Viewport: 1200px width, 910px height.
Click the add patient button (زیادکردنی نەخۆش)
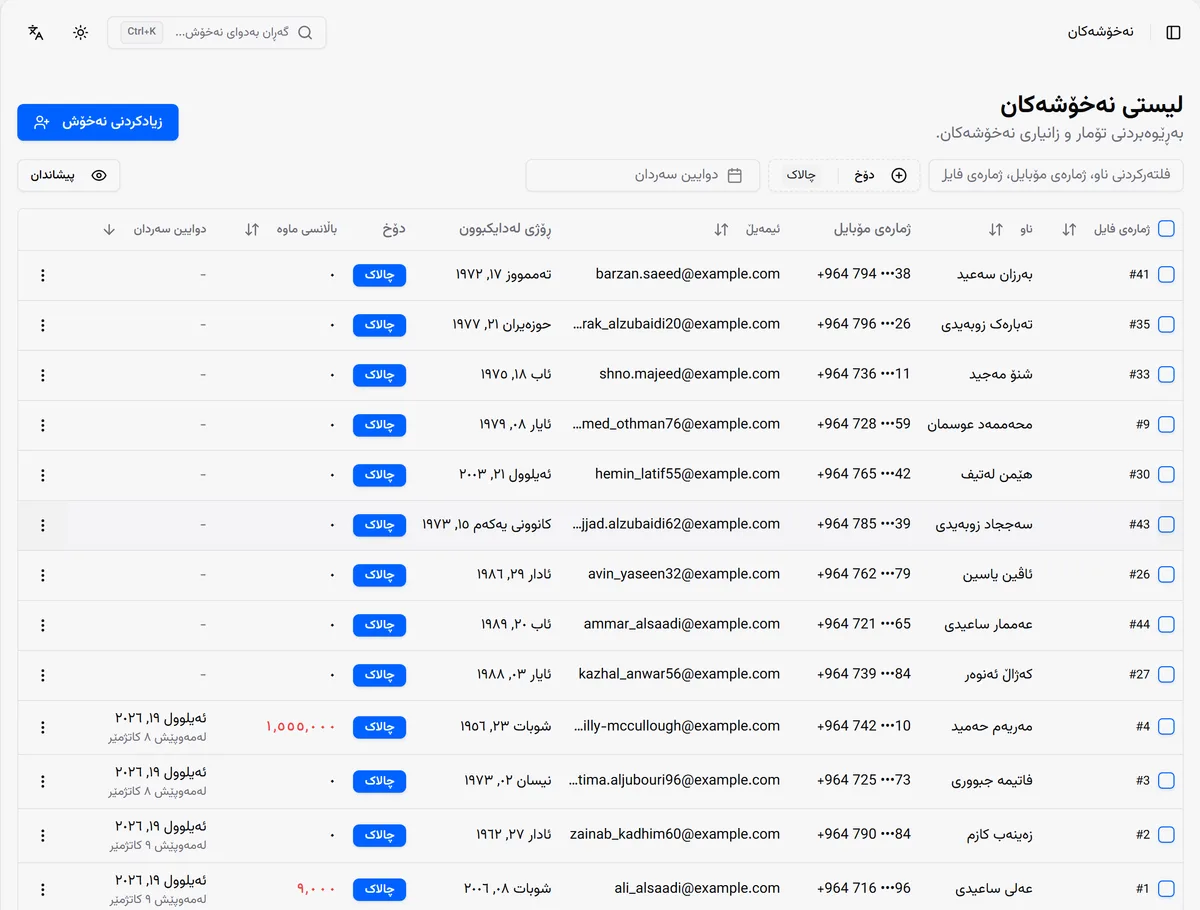point(98,122)
